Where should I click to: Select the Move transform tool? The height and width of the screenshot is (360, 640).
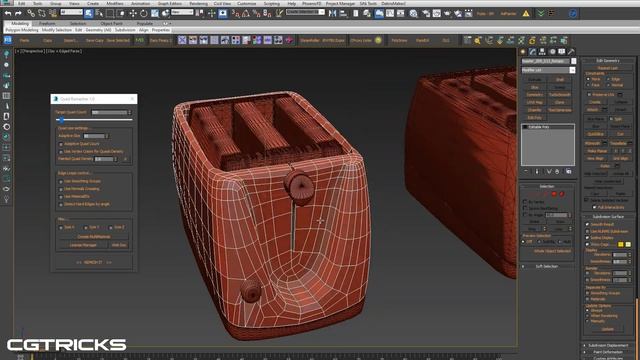133,13
